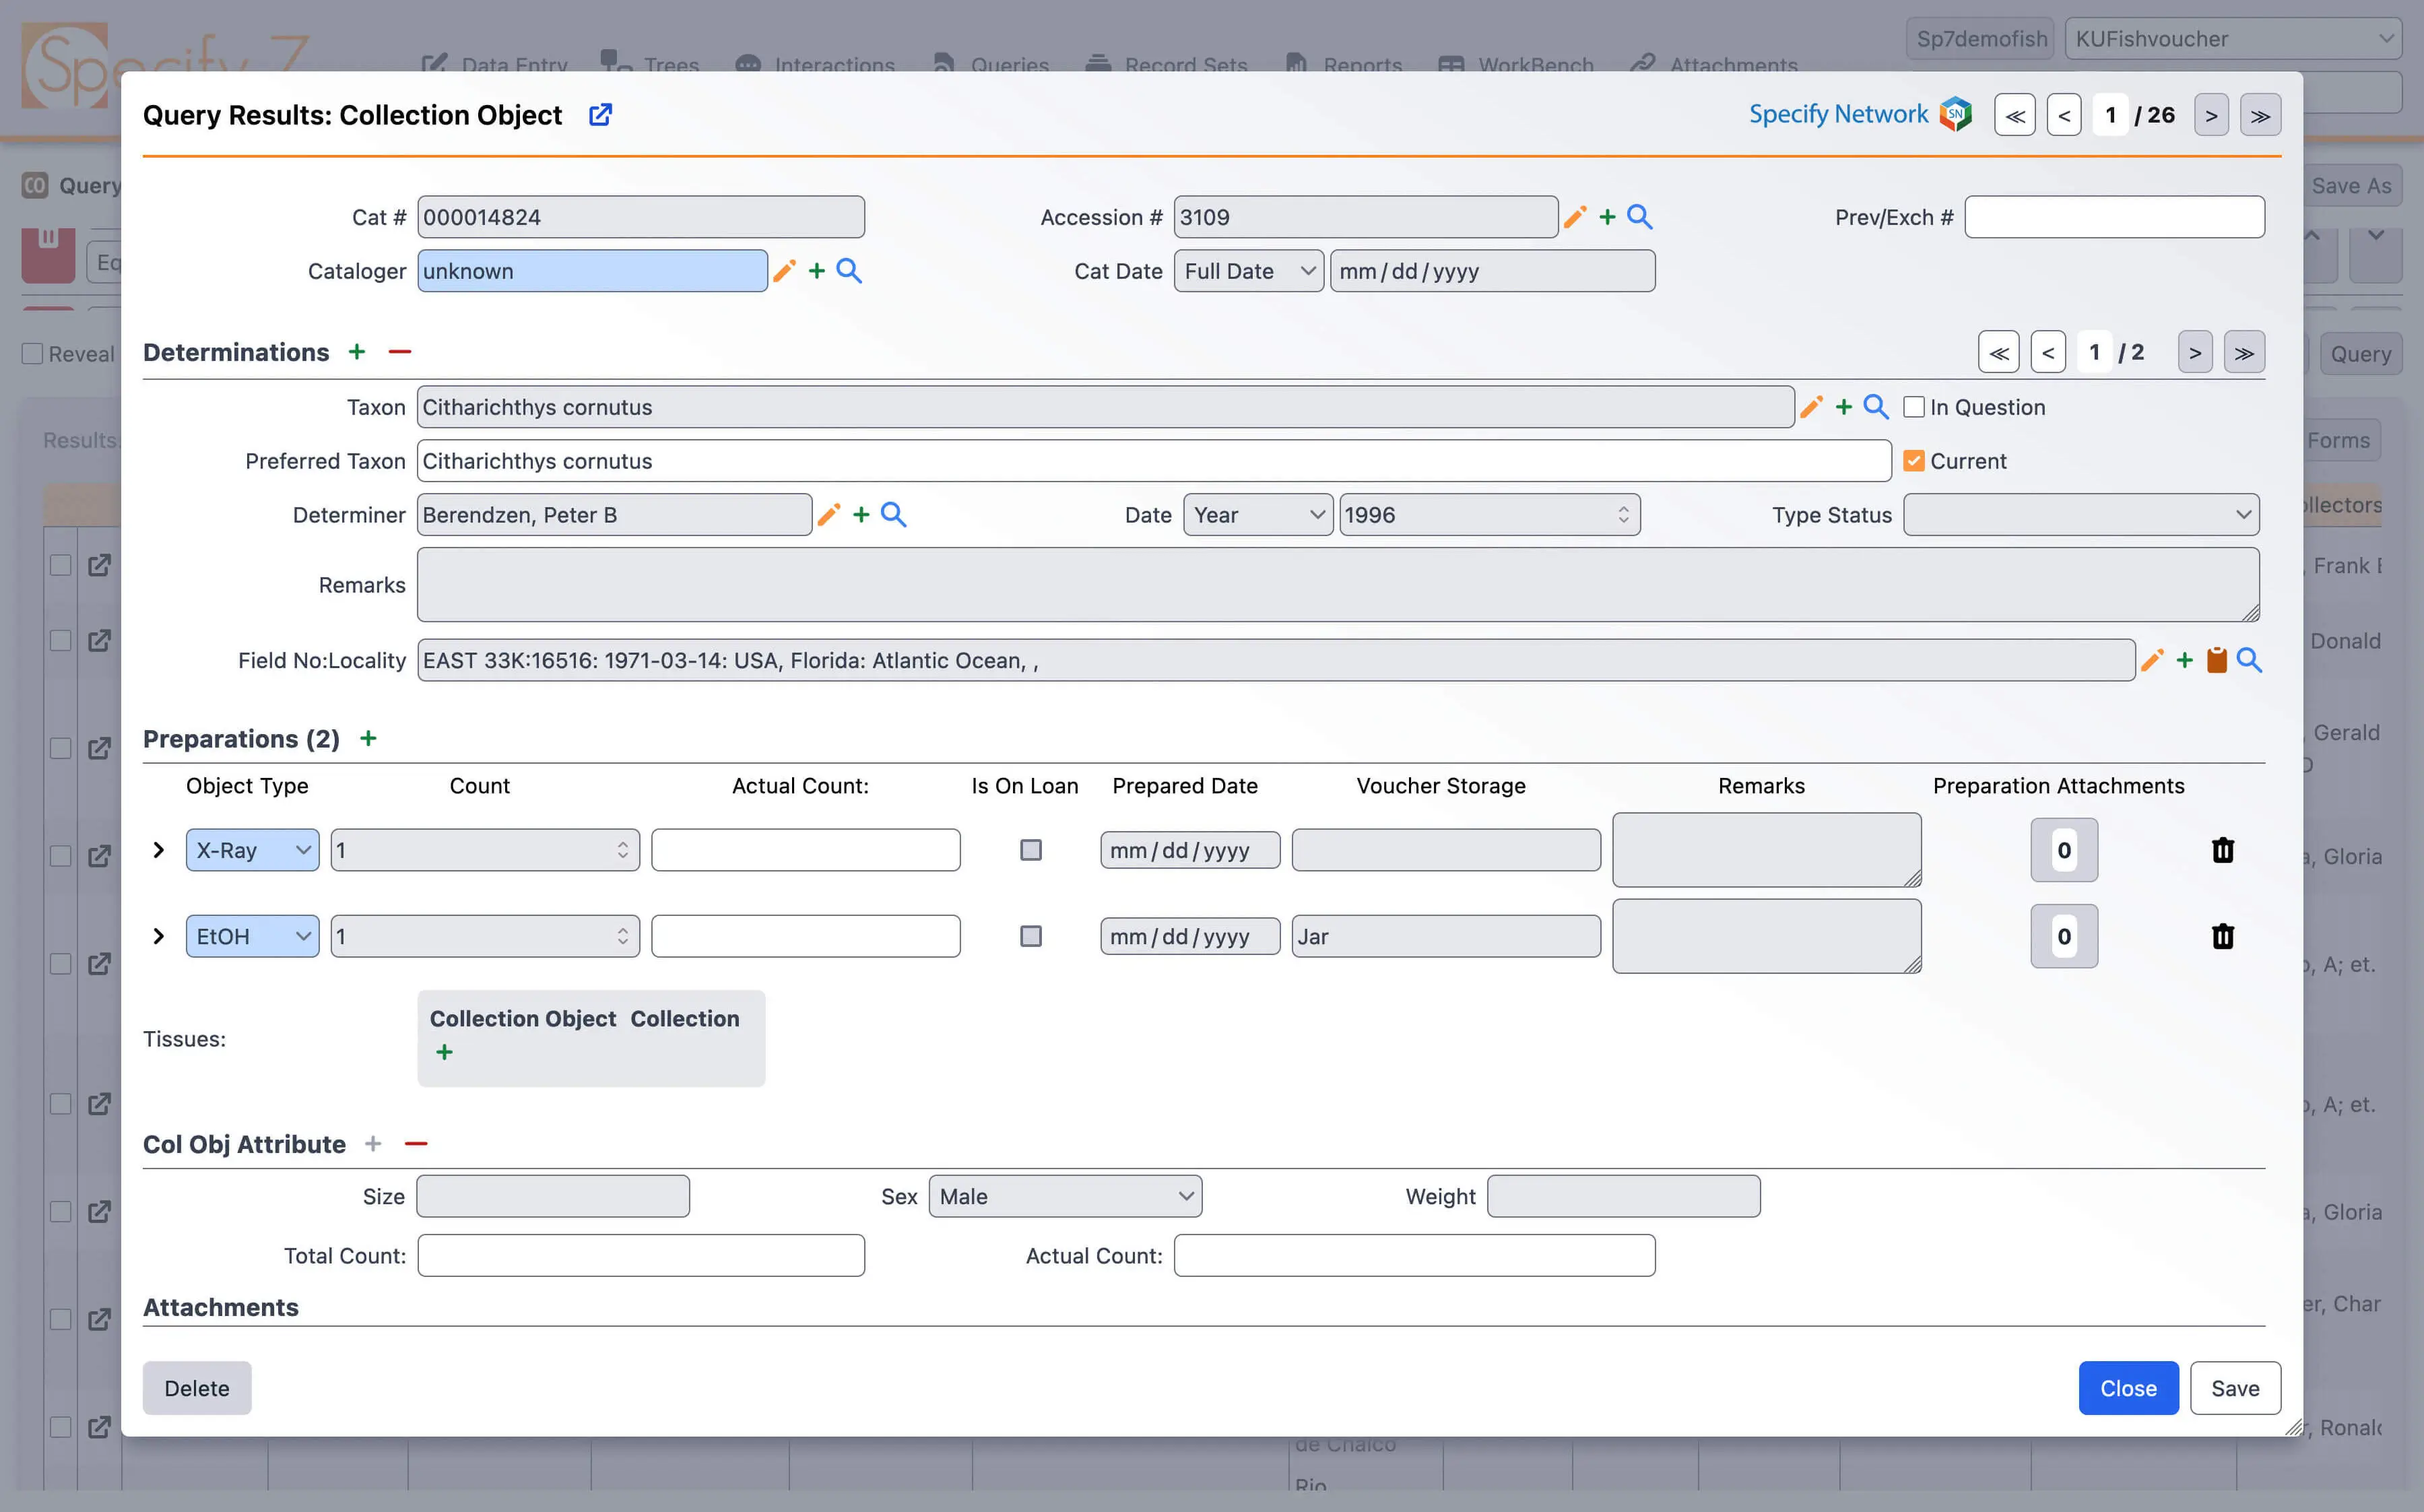Search Taxon with magnifier icon
The image size is (2424, 1512).
coord(1876,407)
